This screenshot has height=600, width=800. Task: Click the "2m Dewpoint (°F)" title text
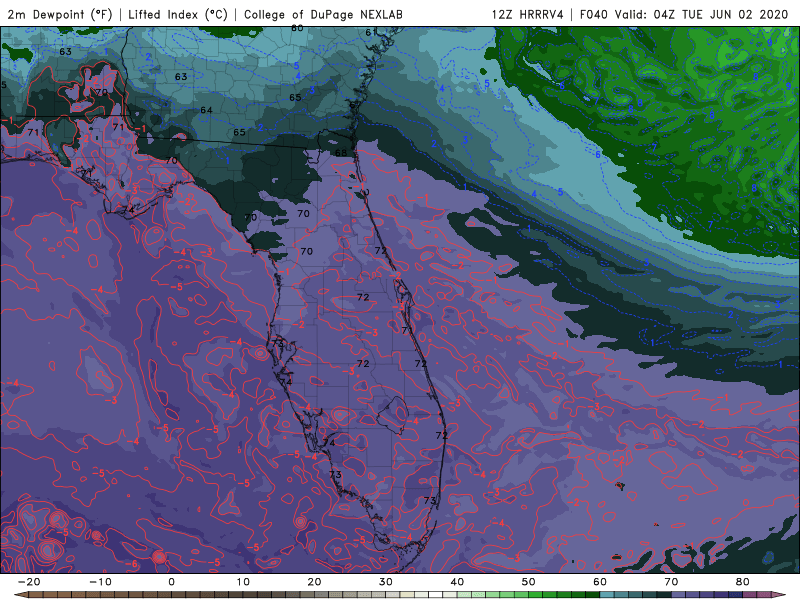(60, 14)
